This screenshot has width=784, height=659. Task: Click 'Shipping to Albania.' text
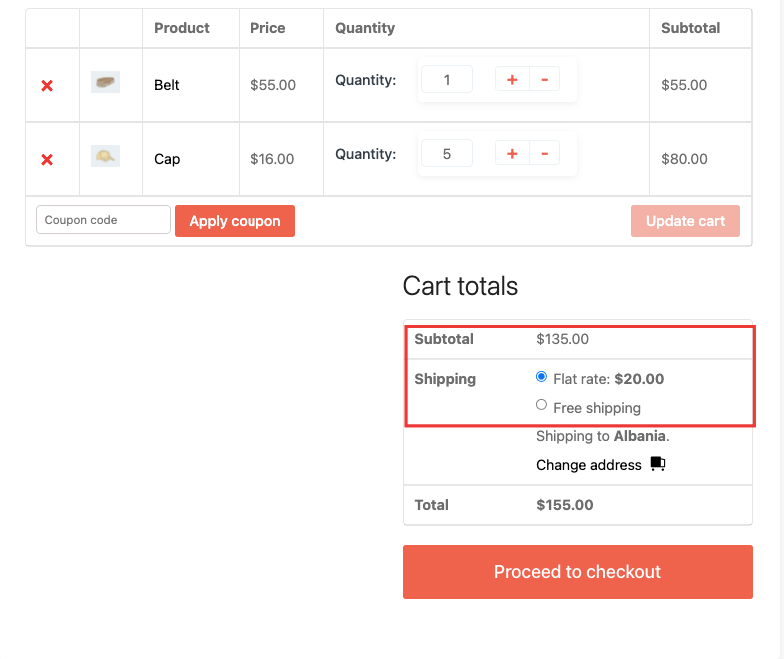click(x=602, y=436)
